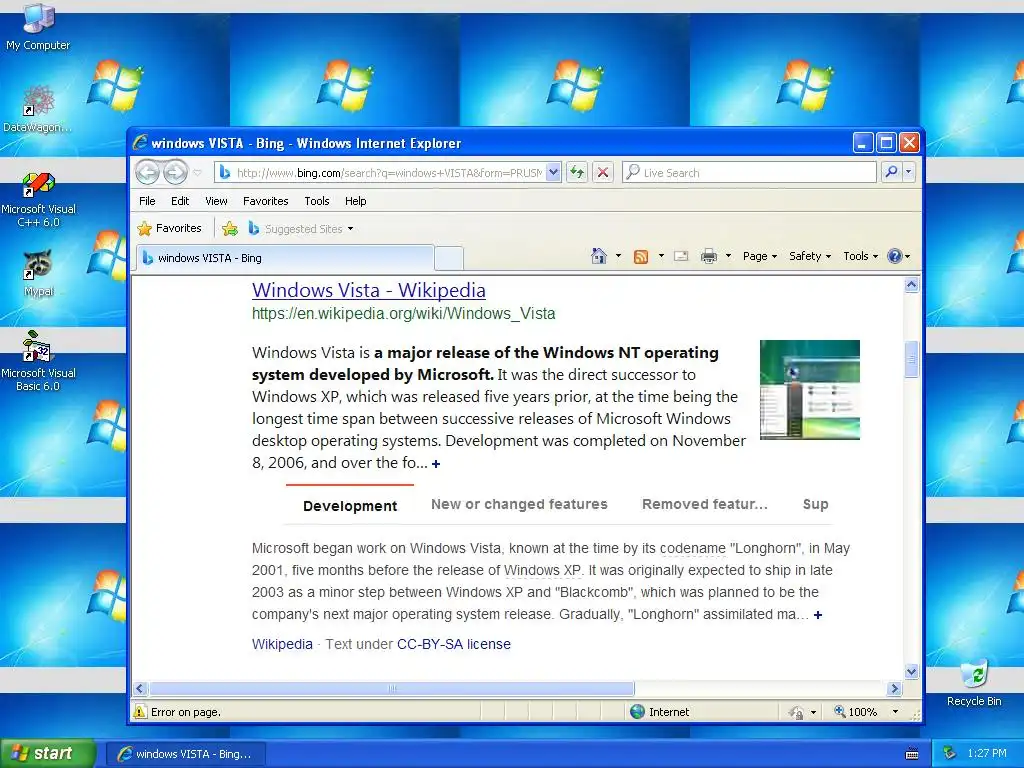
Task: Switch to New or changed features tab
Action: (x=519, y=504)
